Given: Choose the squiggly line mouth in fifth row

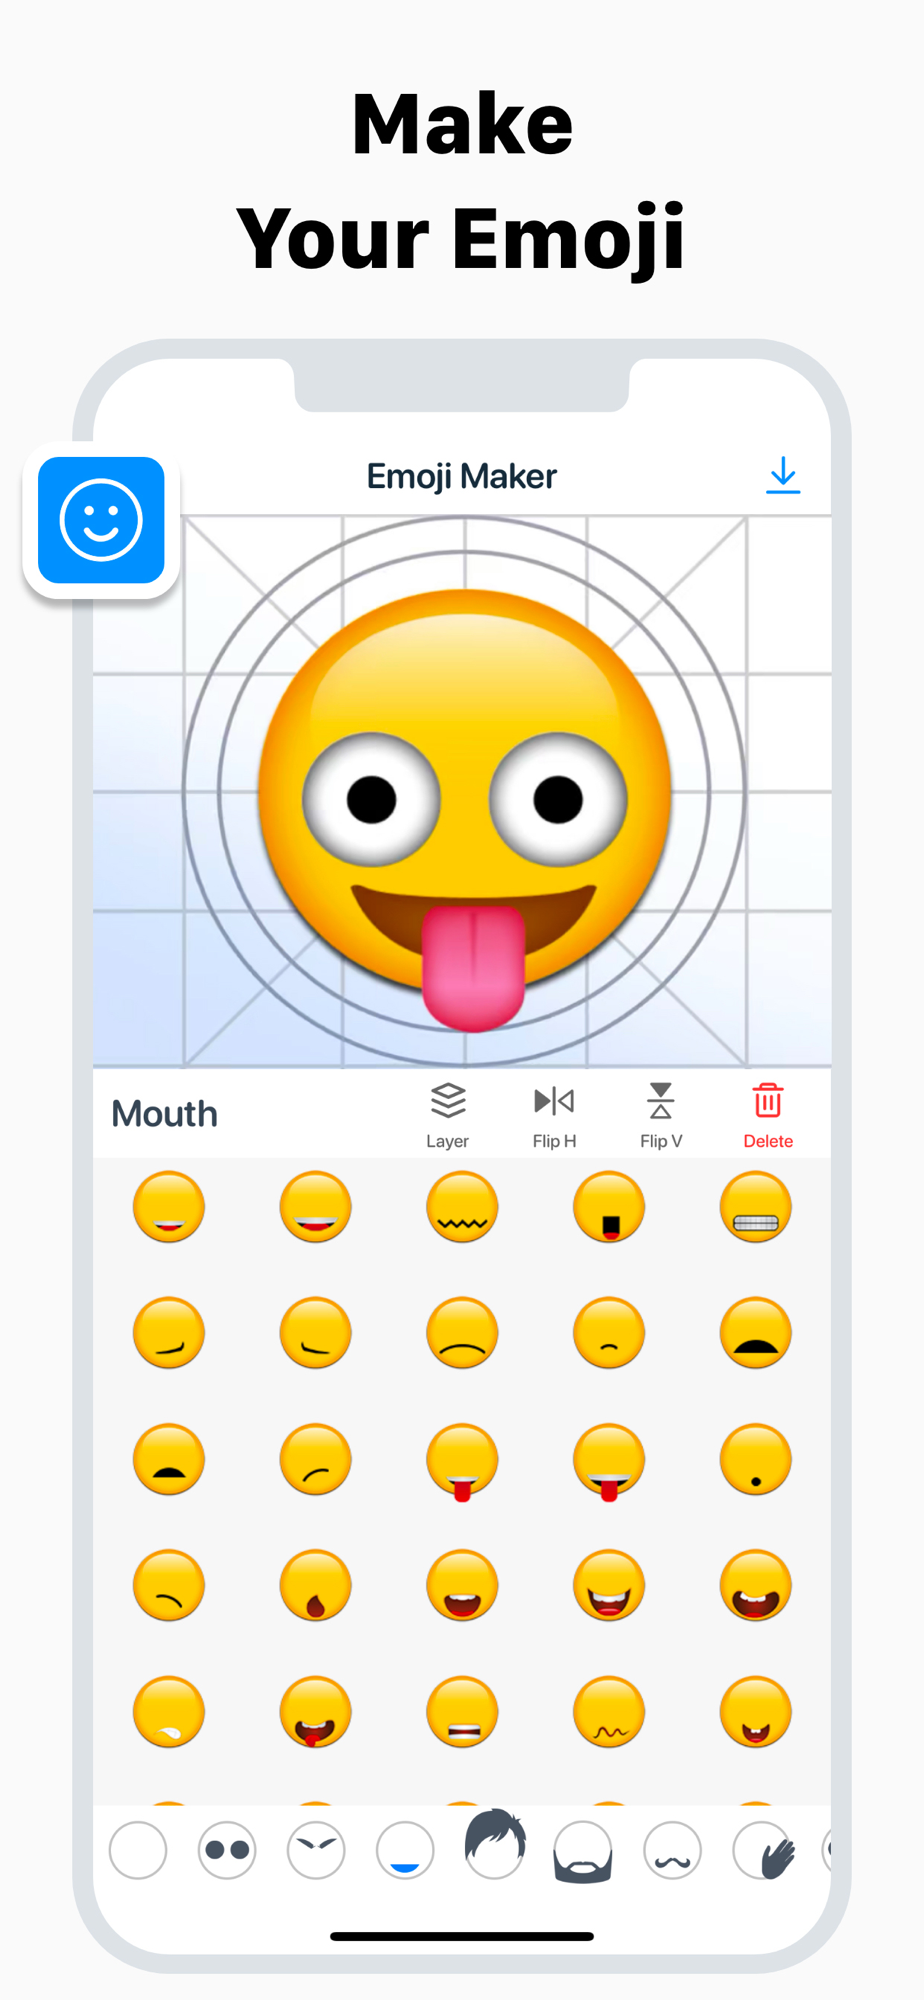Looking at the screenshot, I should (609, 1711).
